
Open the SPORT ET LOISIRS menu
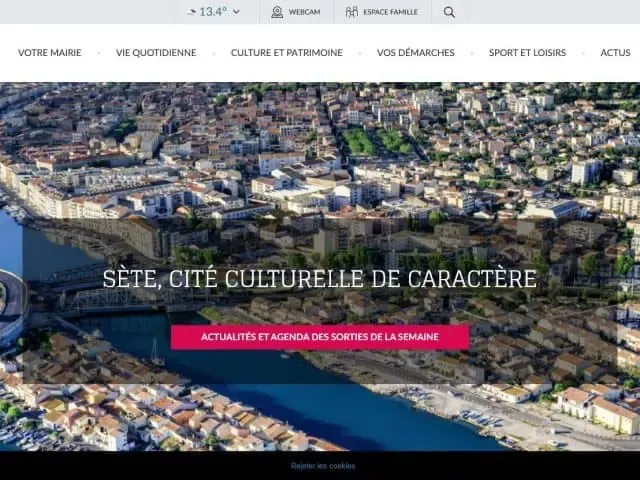tap(527, 53)
